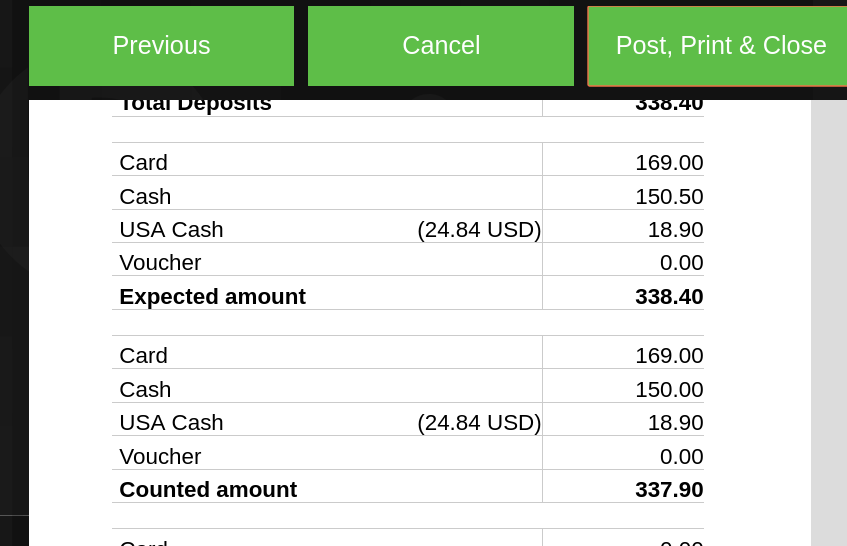Click the 169.00 Card value in counted section
847x546 pixels.
coord(669,355)
